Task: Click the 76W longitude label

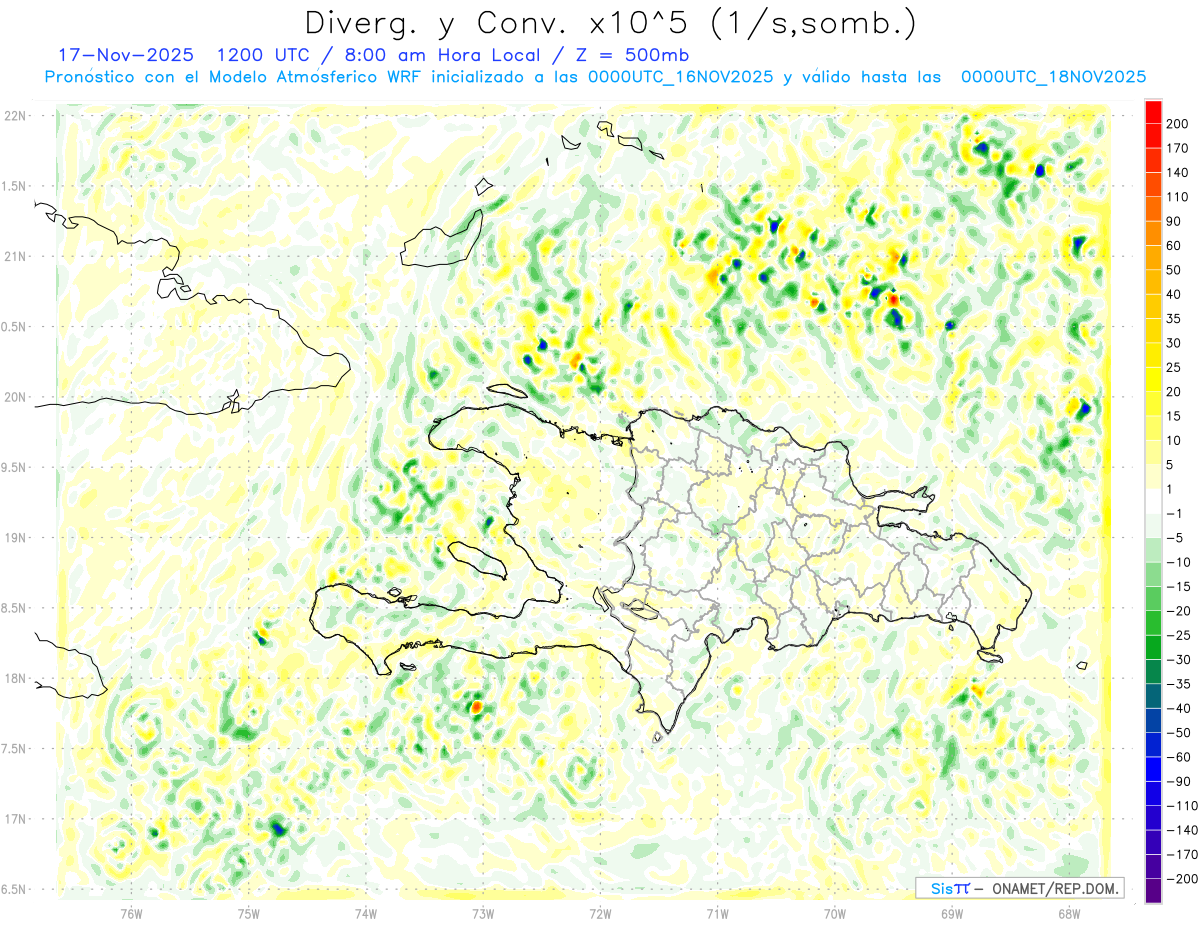Action: (131, 913)
